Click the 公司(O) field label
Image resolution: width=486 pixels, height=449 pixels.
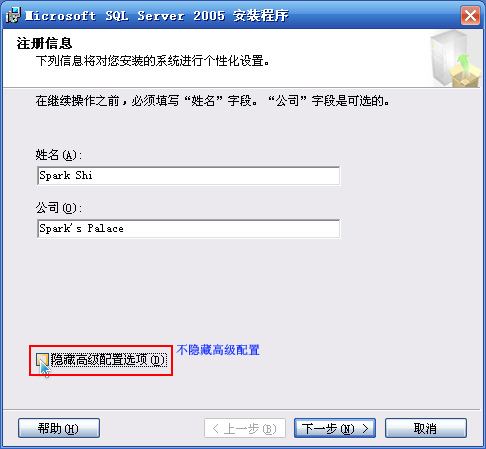(x=59, y=208)
